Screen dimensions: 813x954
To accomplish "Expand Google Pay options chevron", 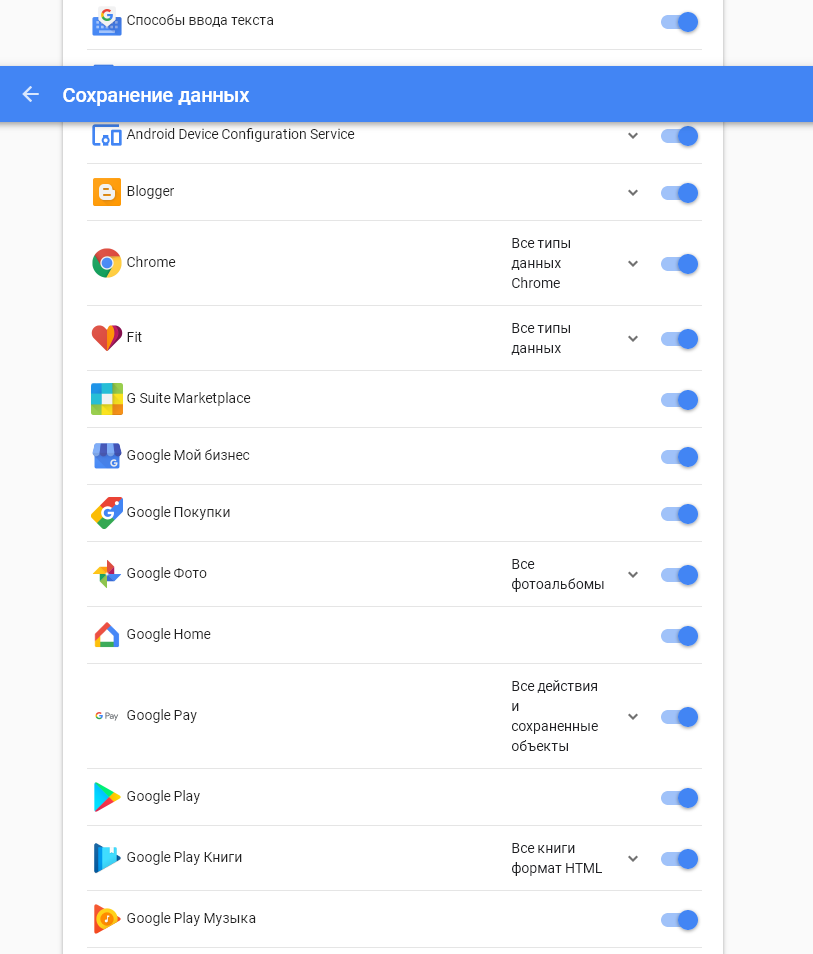I will coord(633,717).
